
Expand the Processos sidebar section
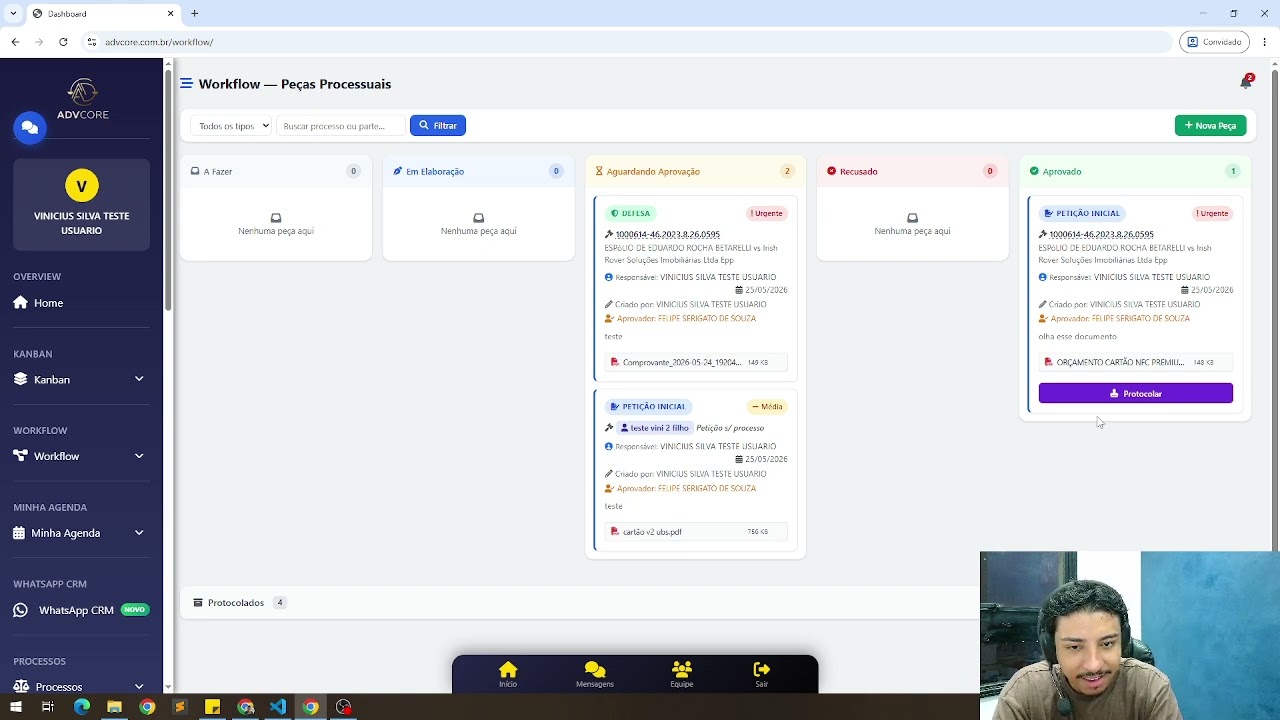(x=82, y=687)
